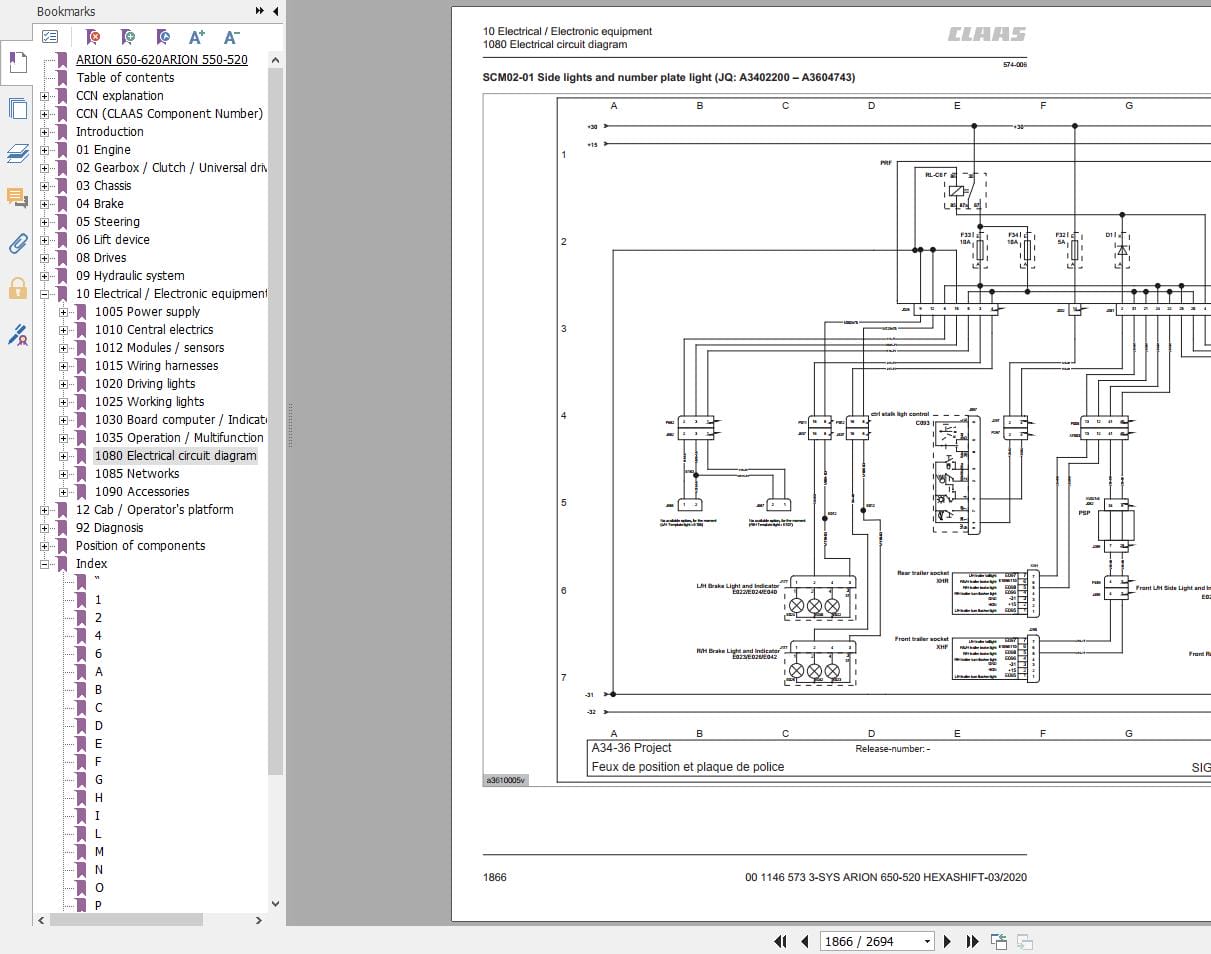Viewport: 1211px width, 954px height.
Task: Click the double-arrow expand panel icon
Action: [260, 11]
